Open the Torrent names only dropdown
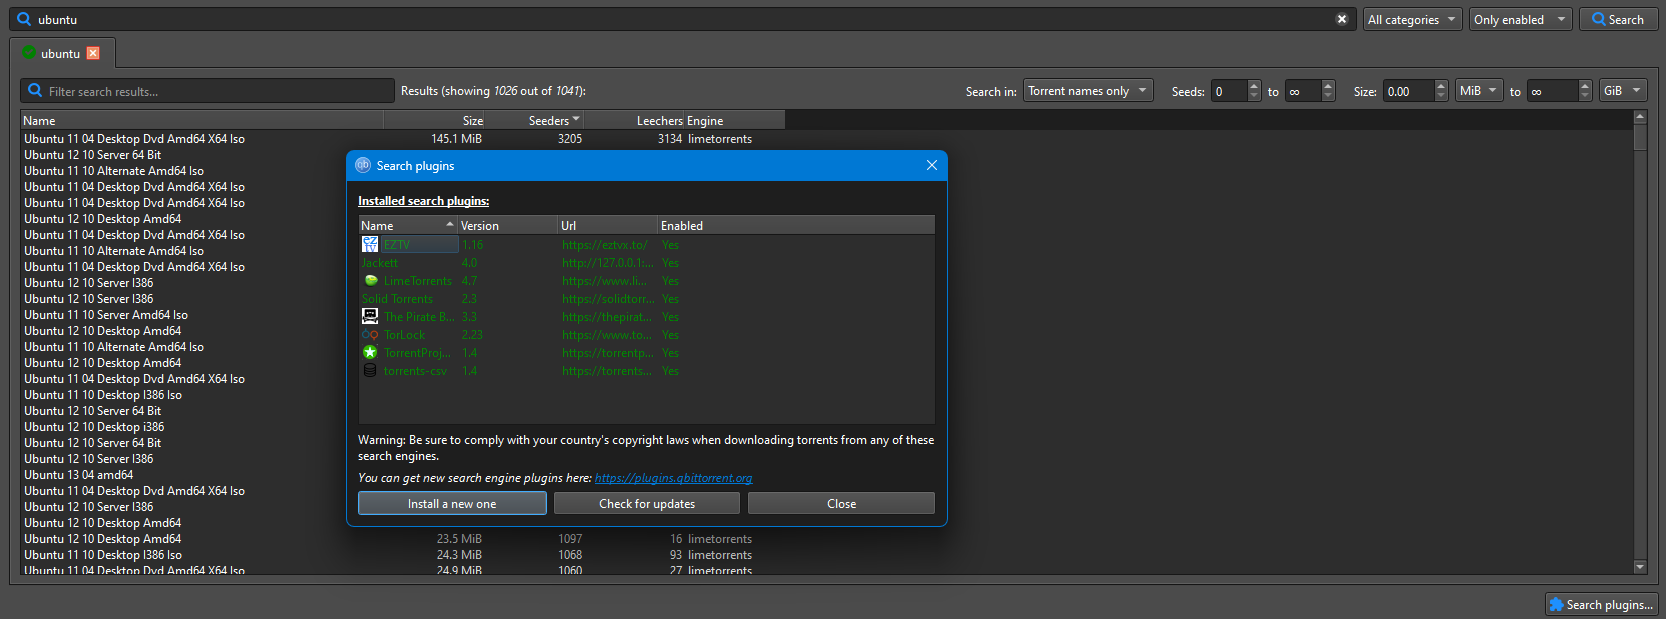 [x=1088, y=90]
